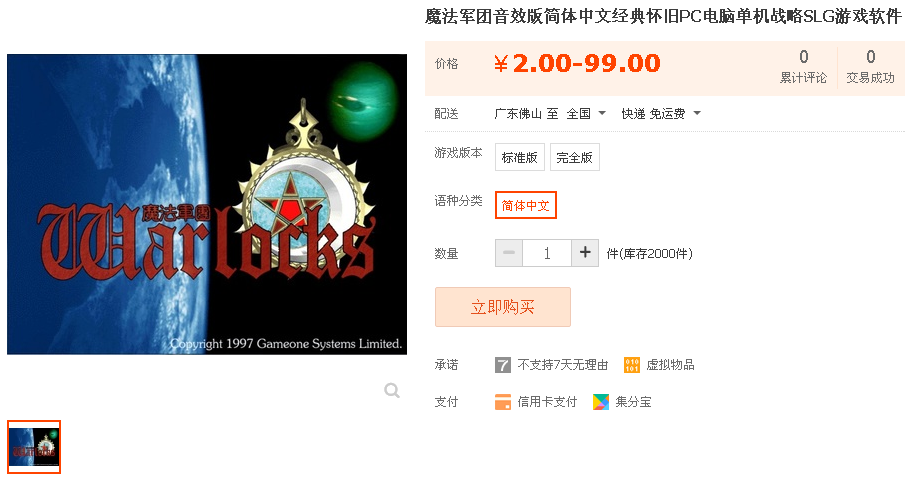Click the 不支持7天无理由 promise text
This screenshot has width=910, height=478.
point(562,365)
